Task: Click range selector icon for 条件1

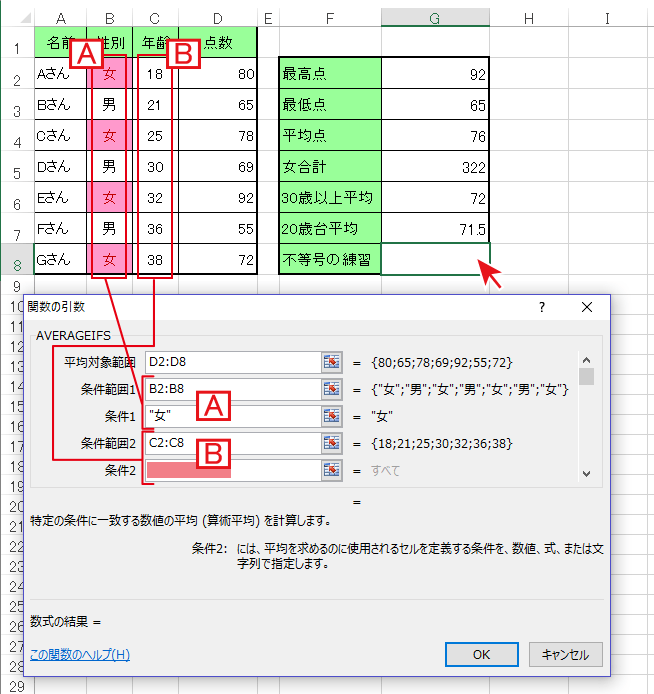Action: click(331, 416)
